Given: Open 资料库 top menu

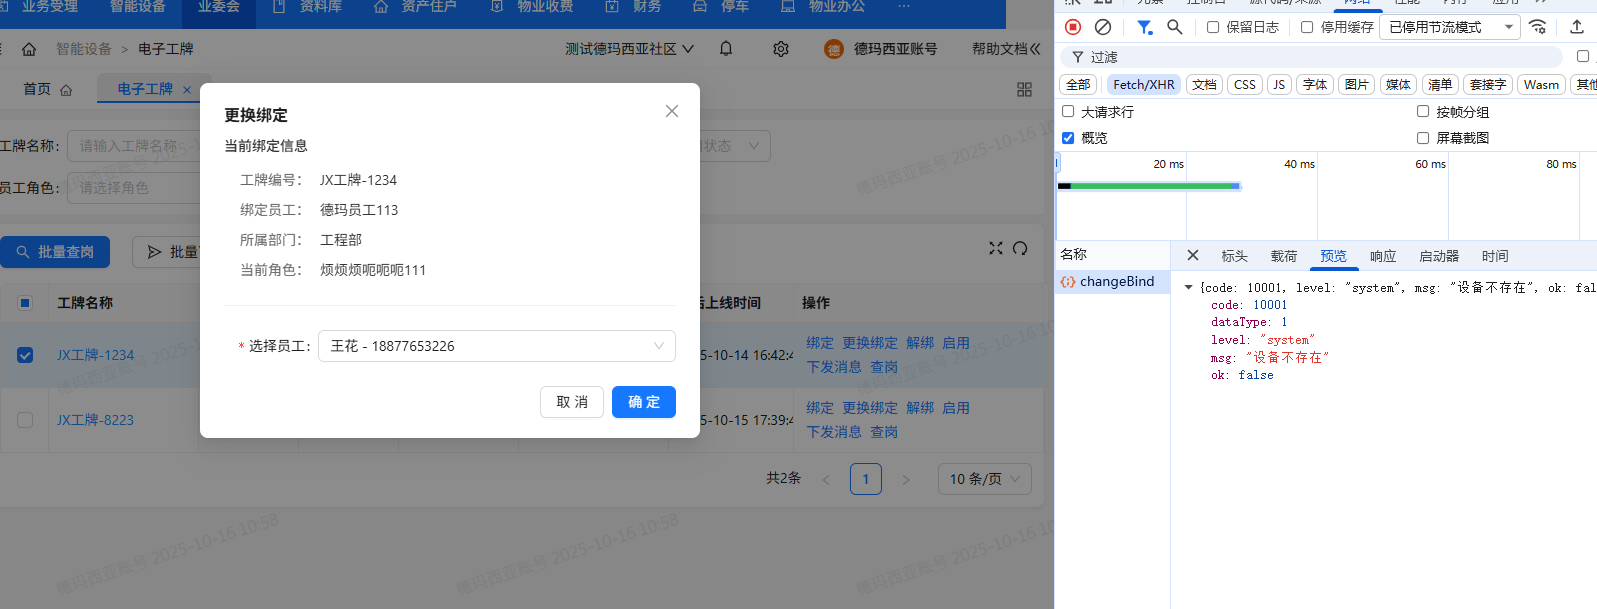Looking at the screenshot, I should point(307,7).
